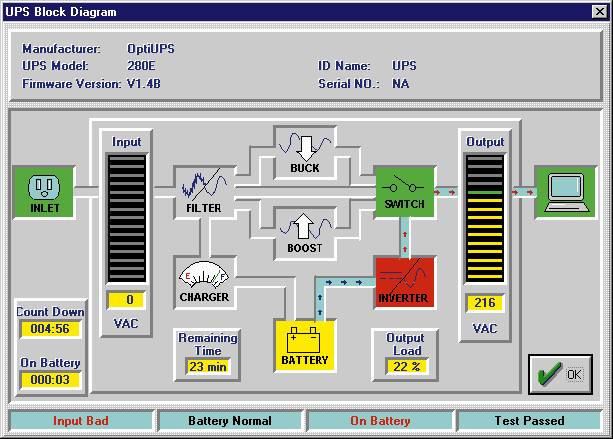
Task: Click the Test Passed status panel
Action: pyautogui.click(x=529, y=421)
